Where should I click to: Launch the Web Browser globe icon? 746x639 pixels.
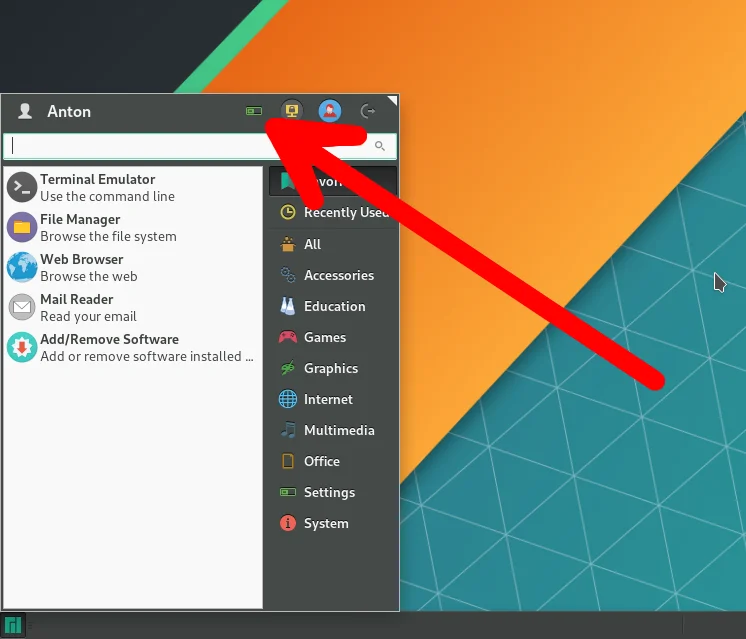pos(22,267)
